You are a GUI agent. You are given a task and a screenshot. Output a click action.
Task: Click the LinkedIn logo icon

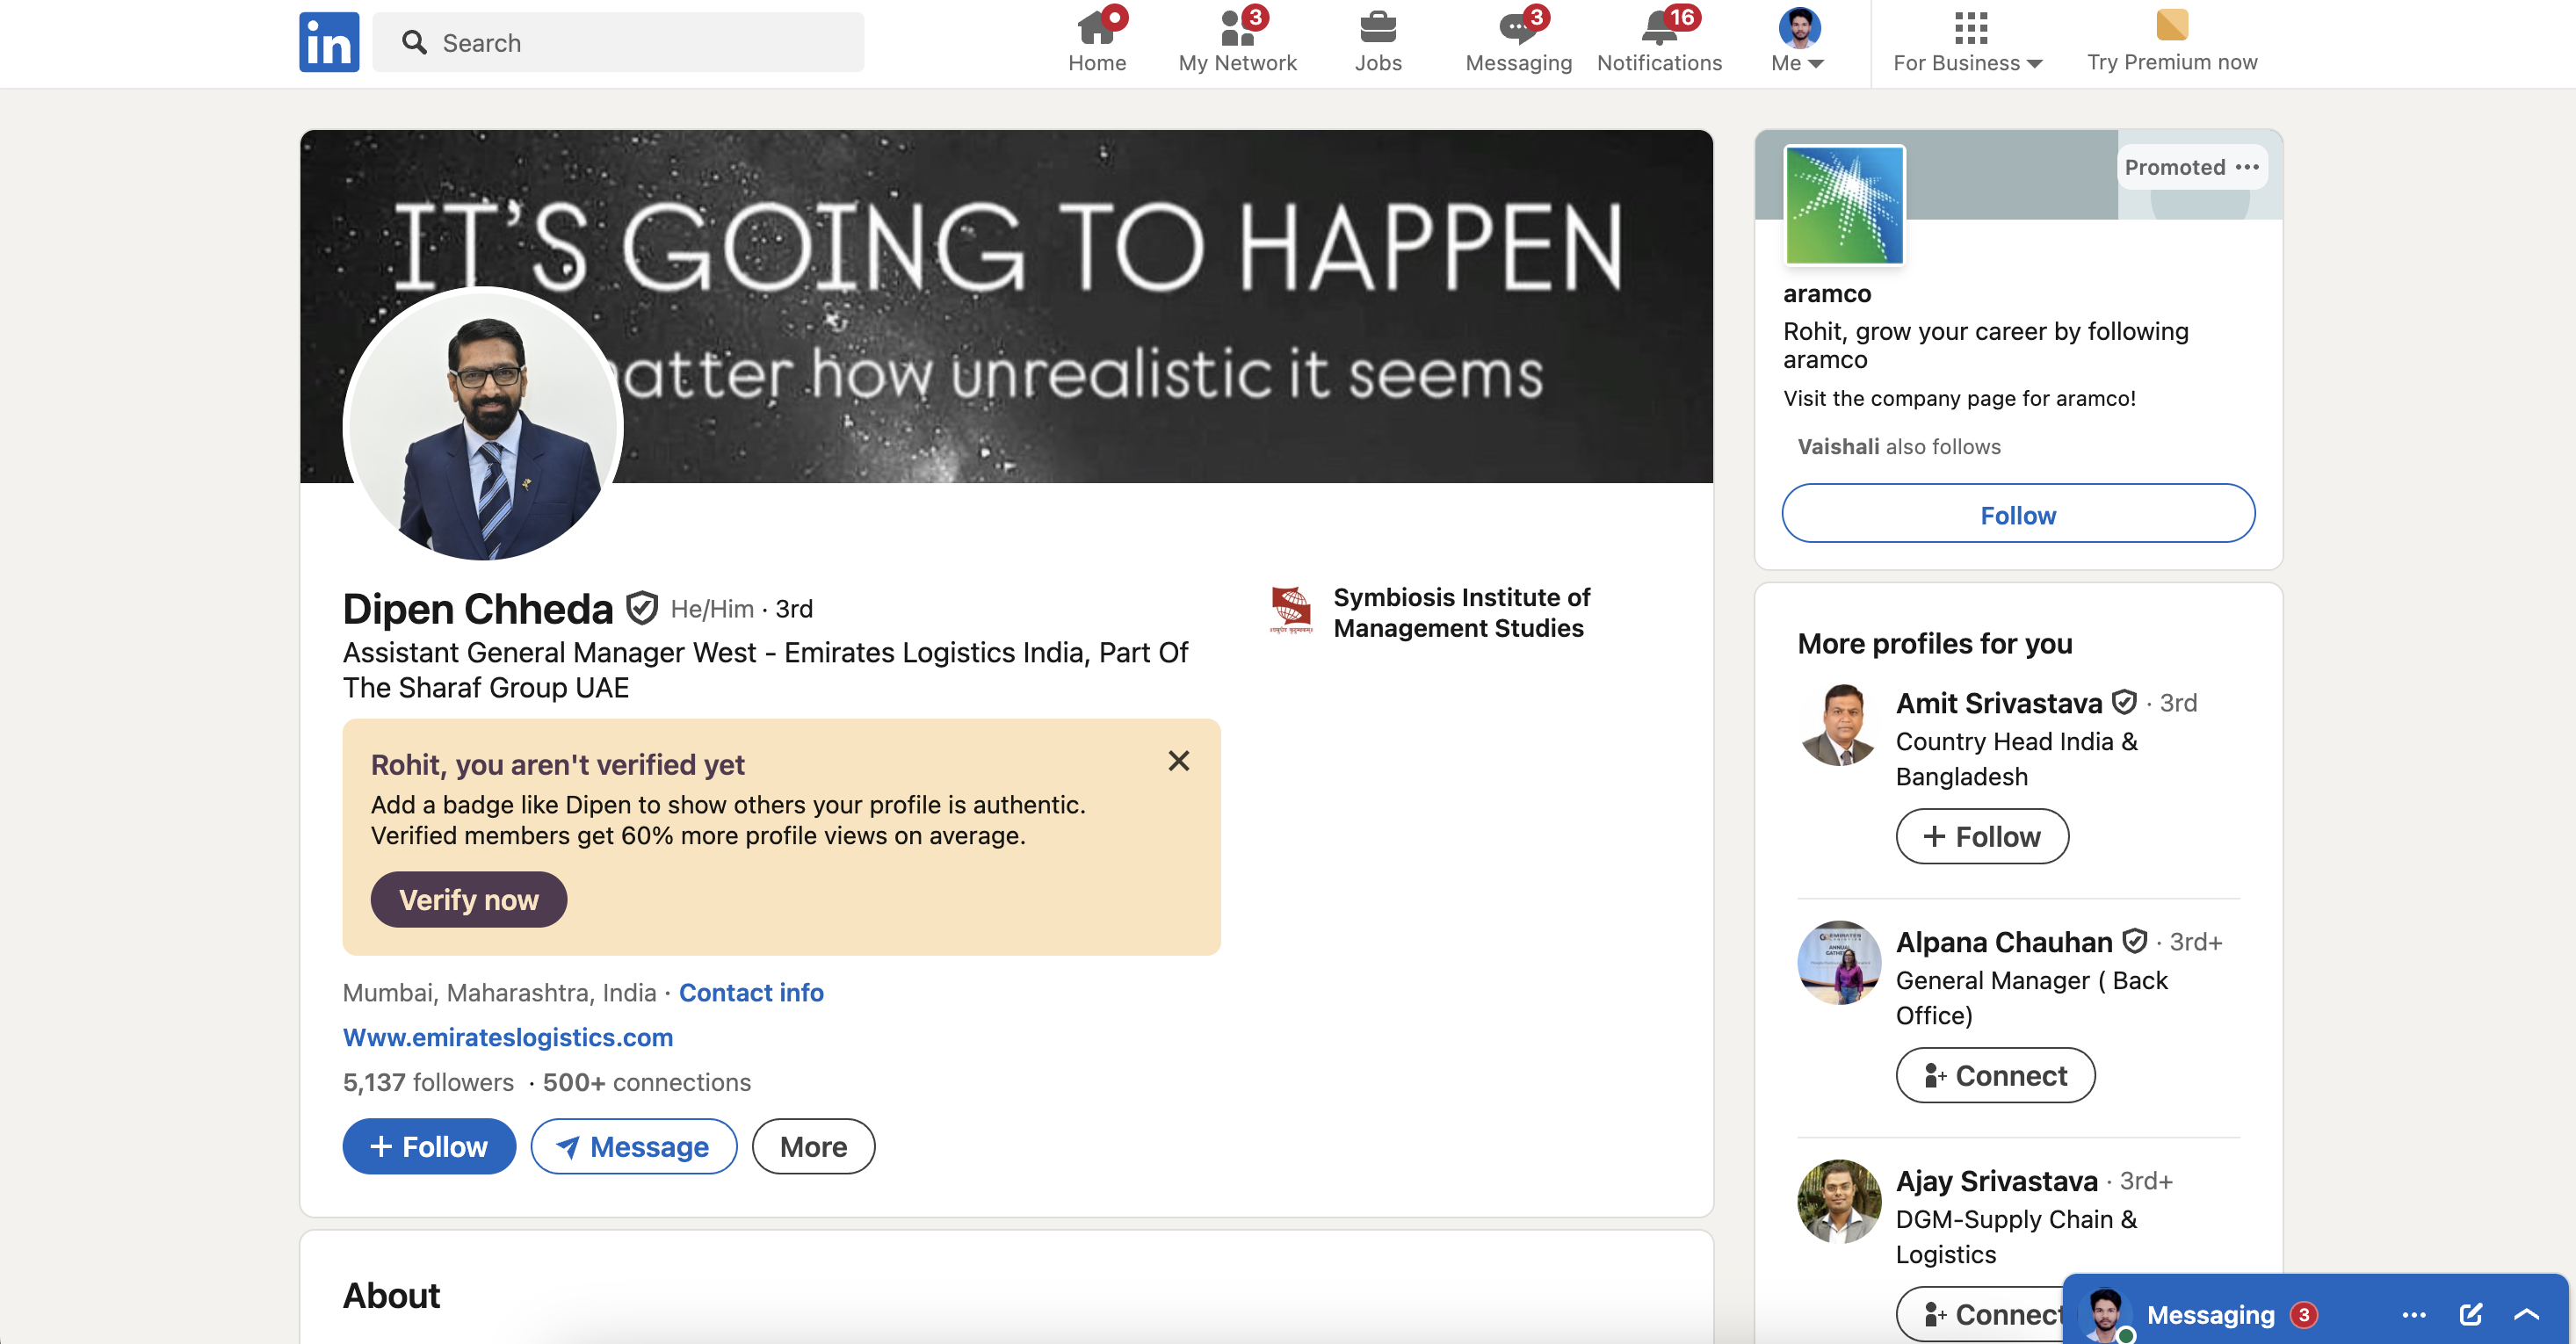[x=329, y=42]
